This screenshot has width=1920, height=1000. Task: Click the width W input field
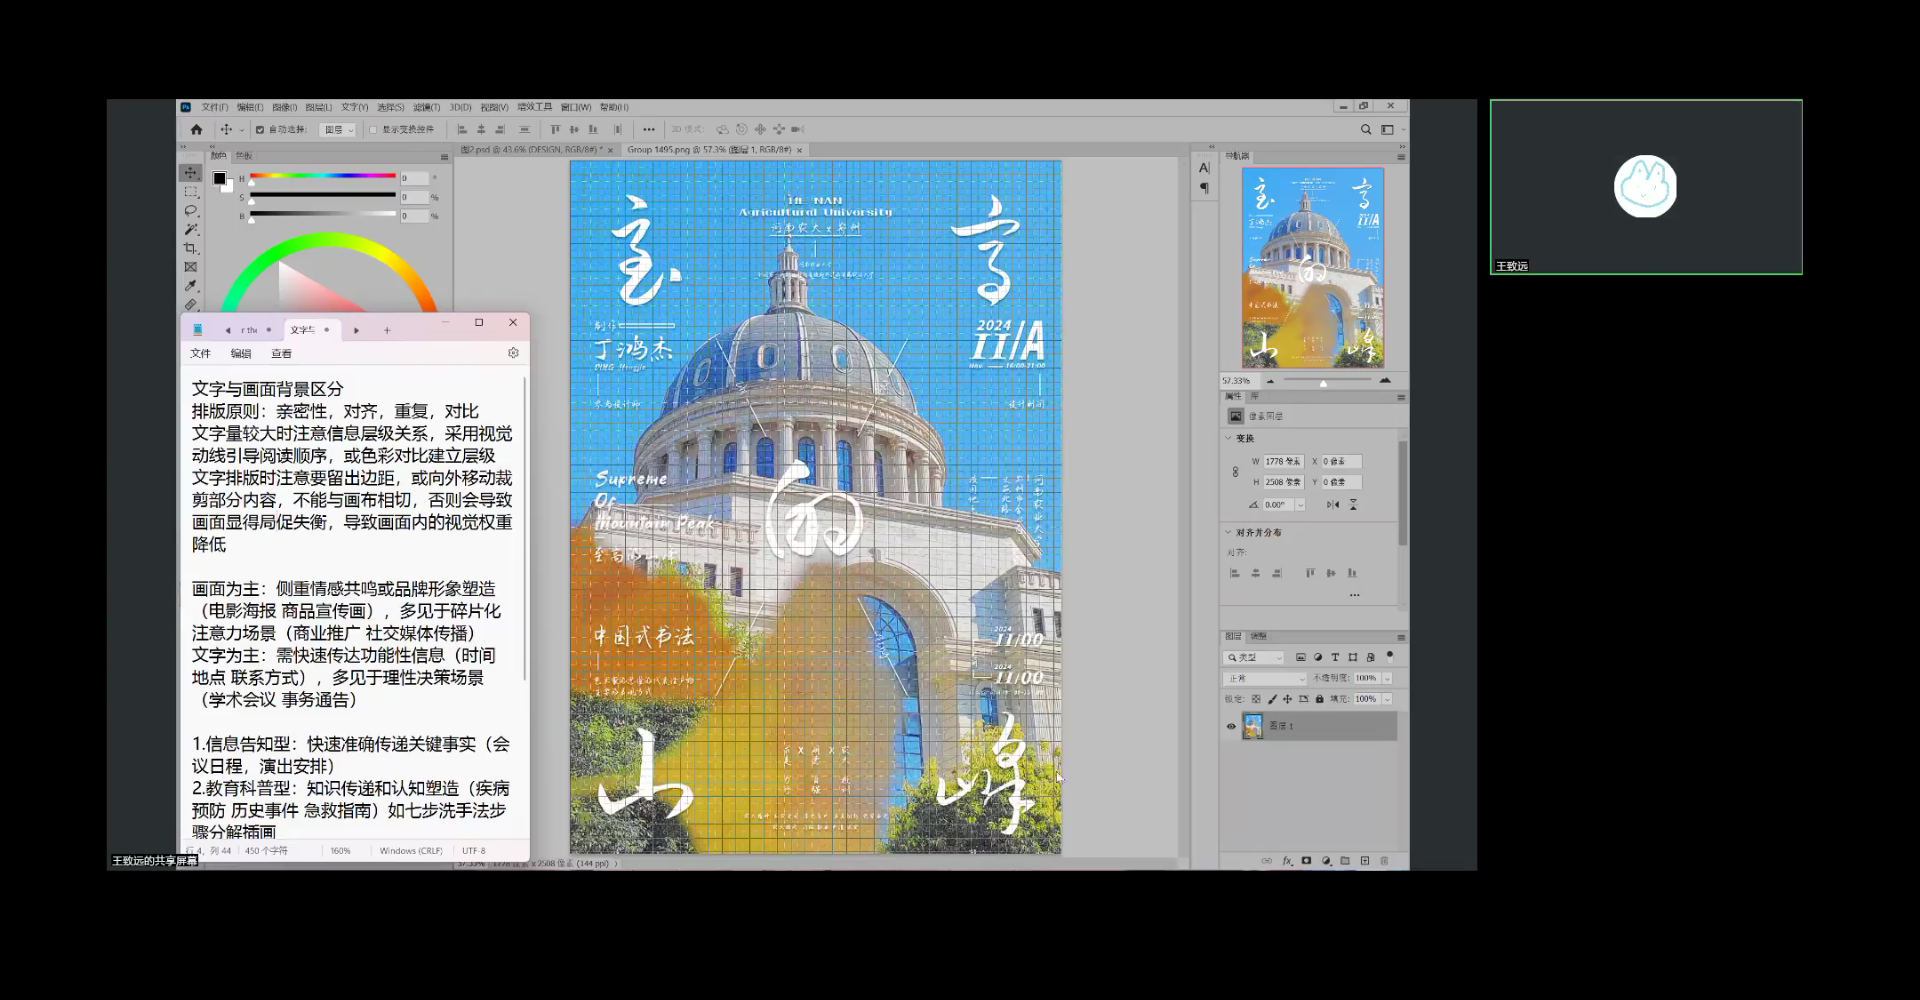pos(1283,462)
